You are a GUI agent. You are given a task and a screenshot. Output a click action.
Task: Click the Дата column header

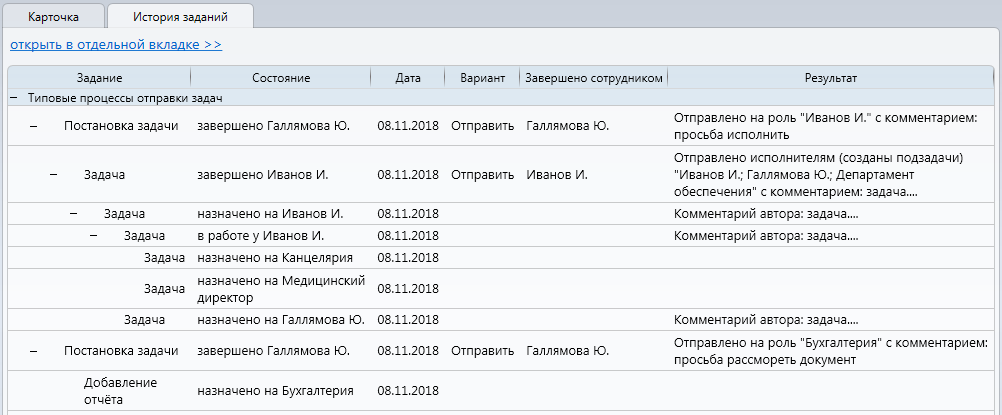pos(408,78)
